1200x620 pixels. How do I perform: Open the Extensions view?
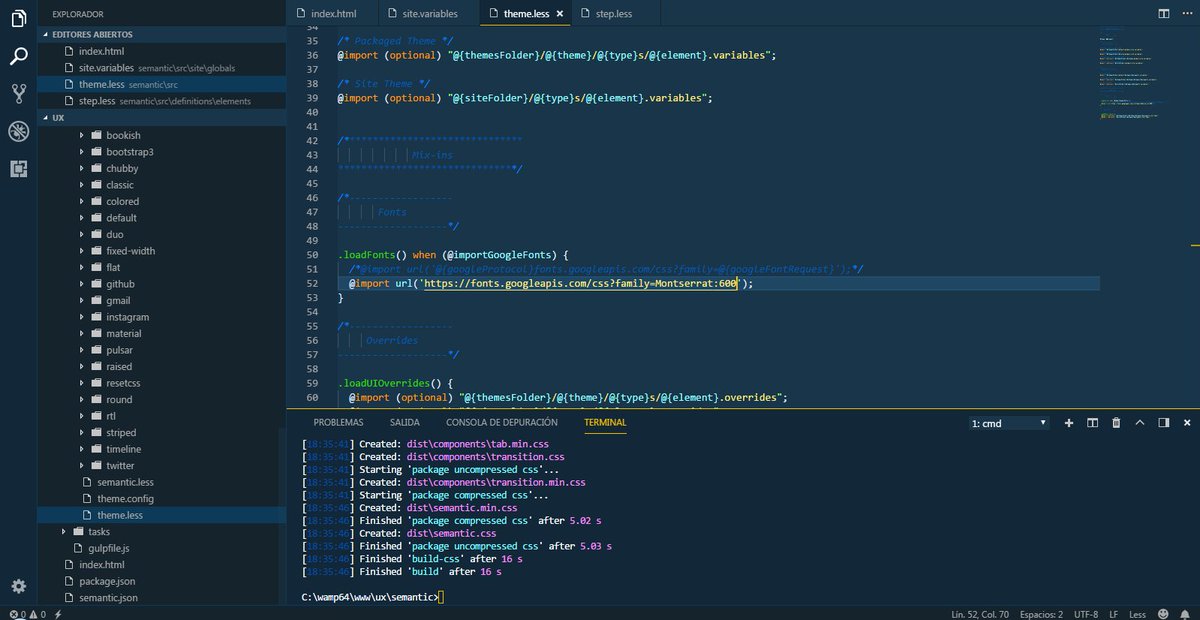(18, 169)
